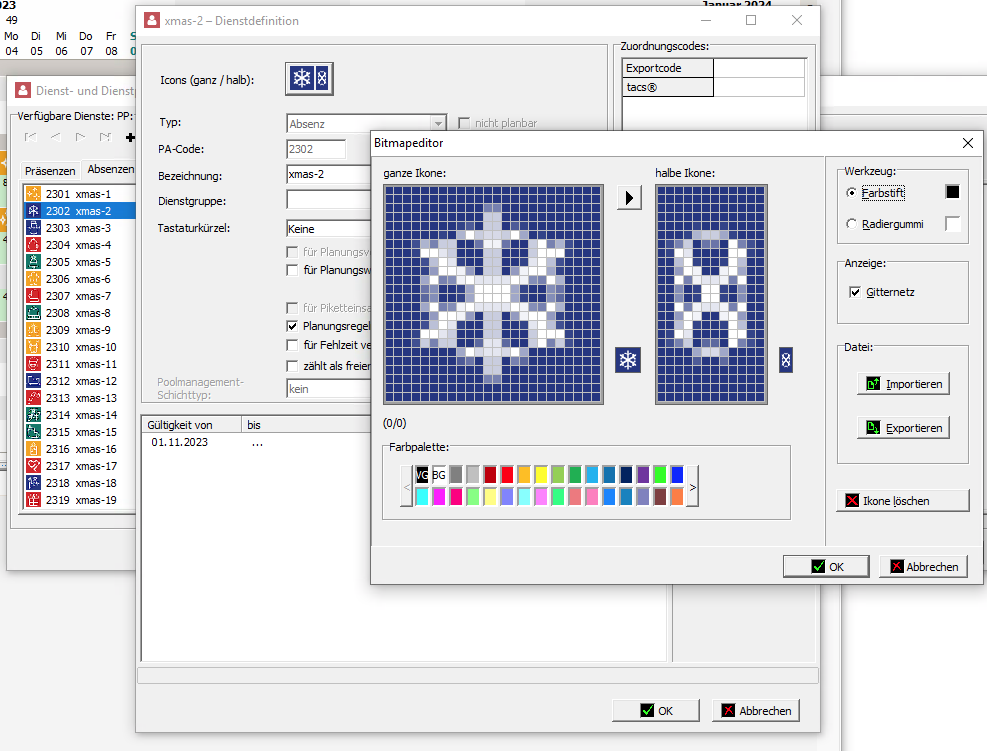This screenshot has height=751, width=987.
Task: Click the Farbstift black color indicator
Action: tap(952, 192)
